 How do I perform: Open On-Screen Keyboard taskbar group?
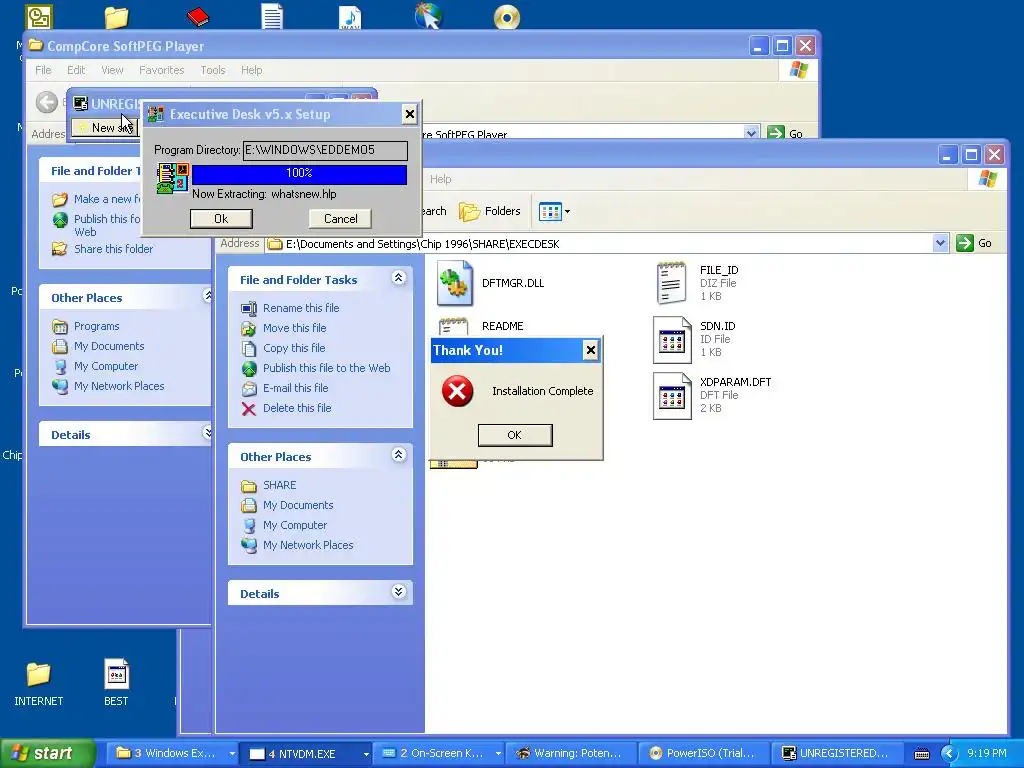click(x=441, y=753)
